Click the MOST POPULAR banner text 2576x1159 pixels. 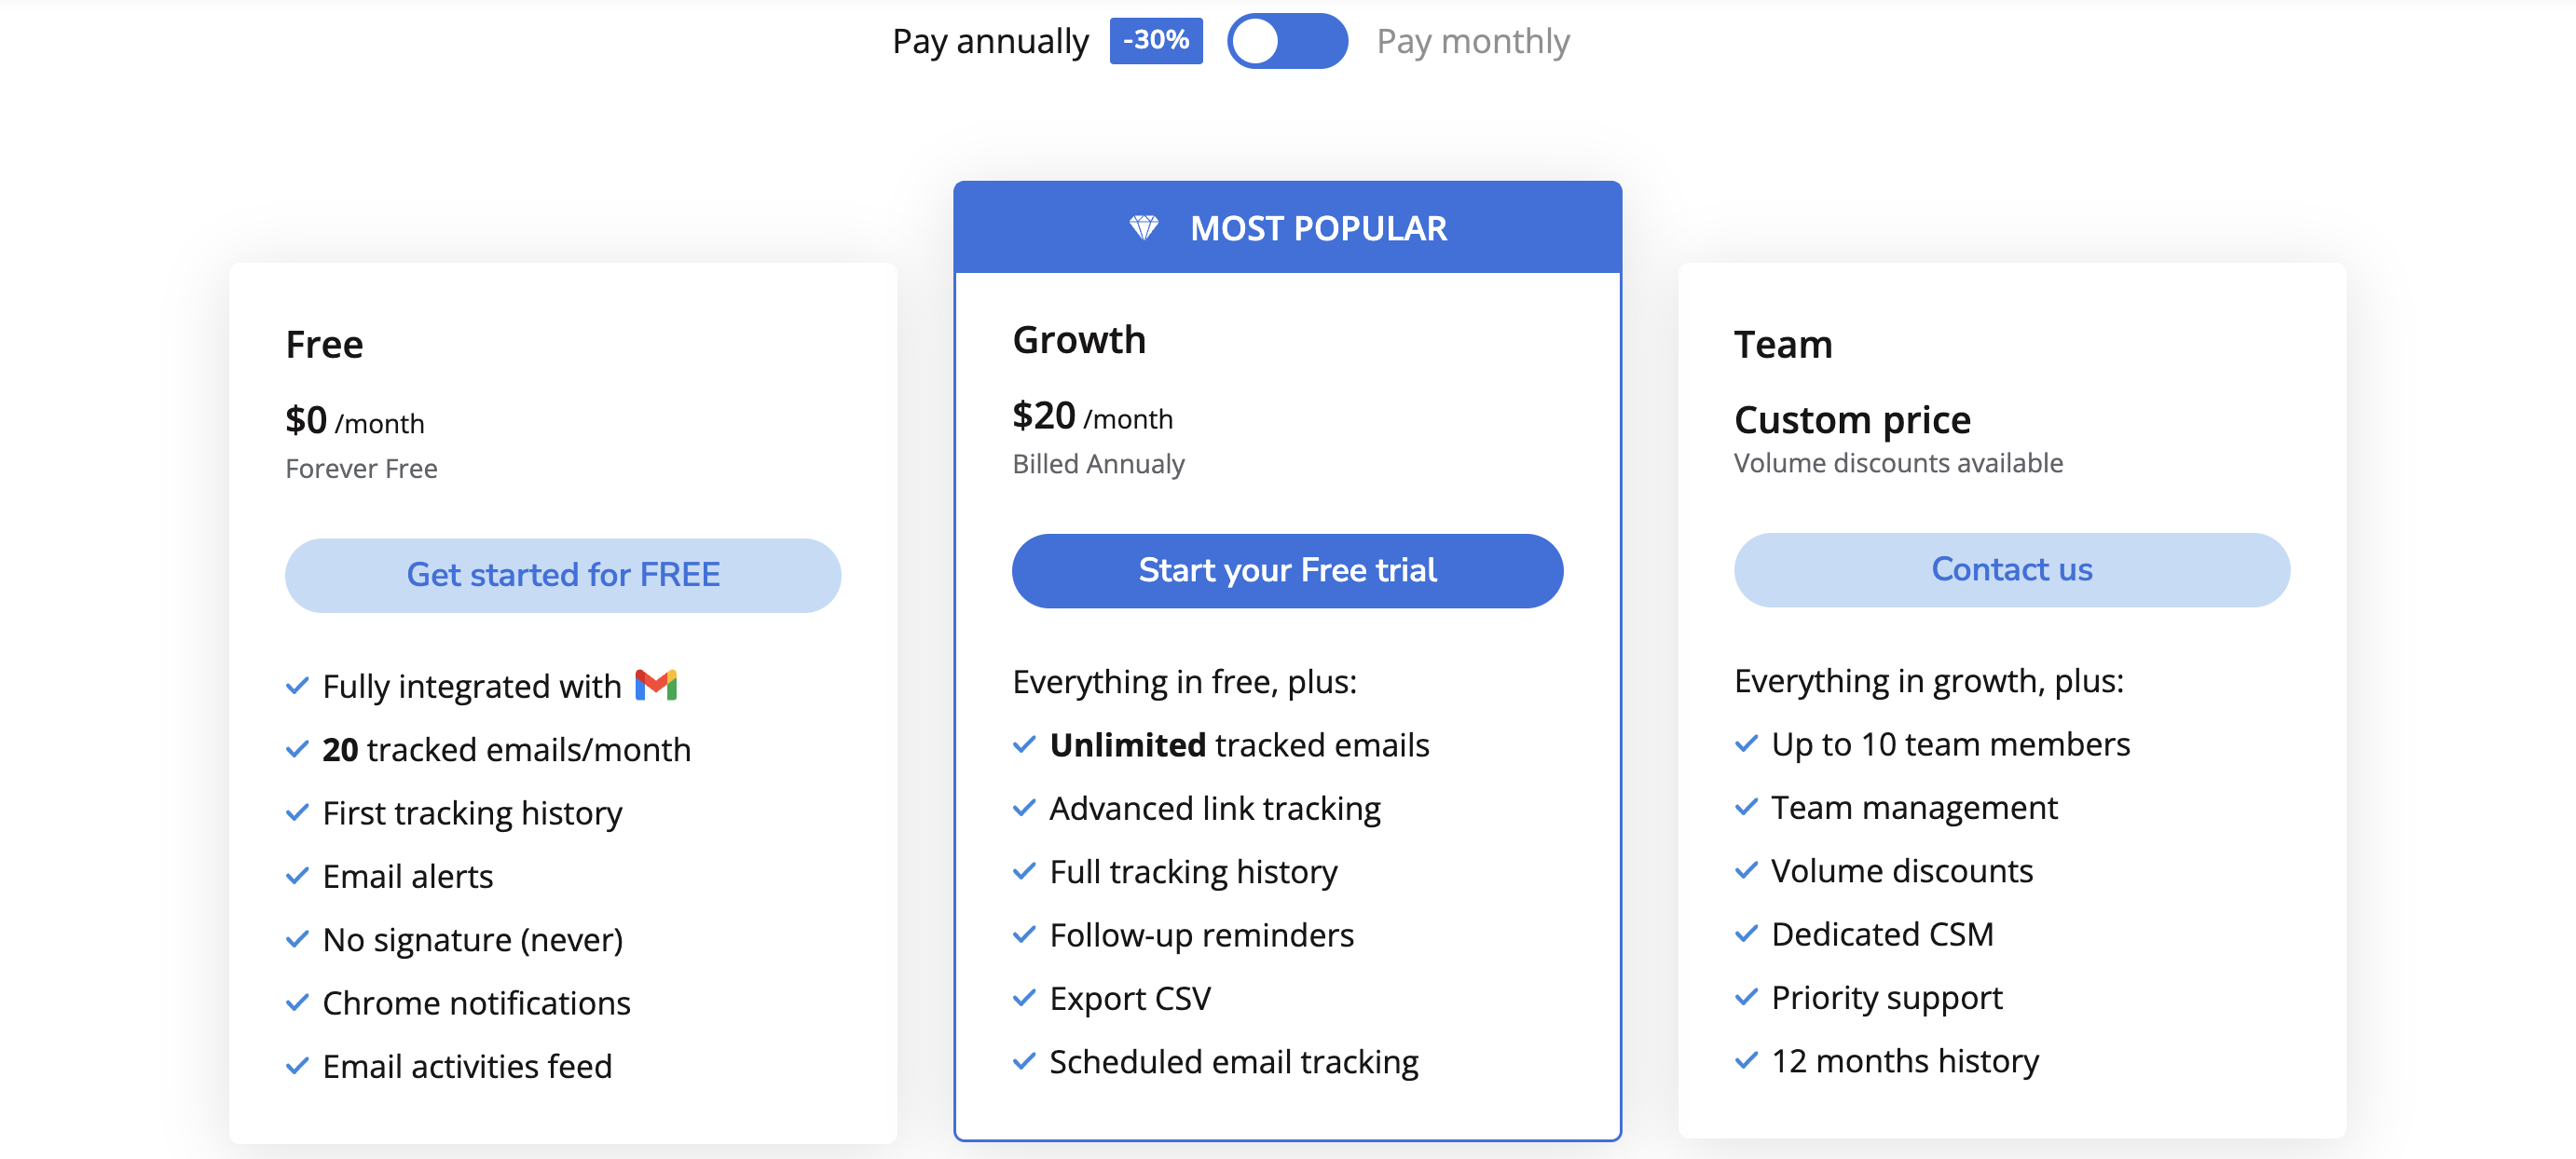coord(1318,228)
